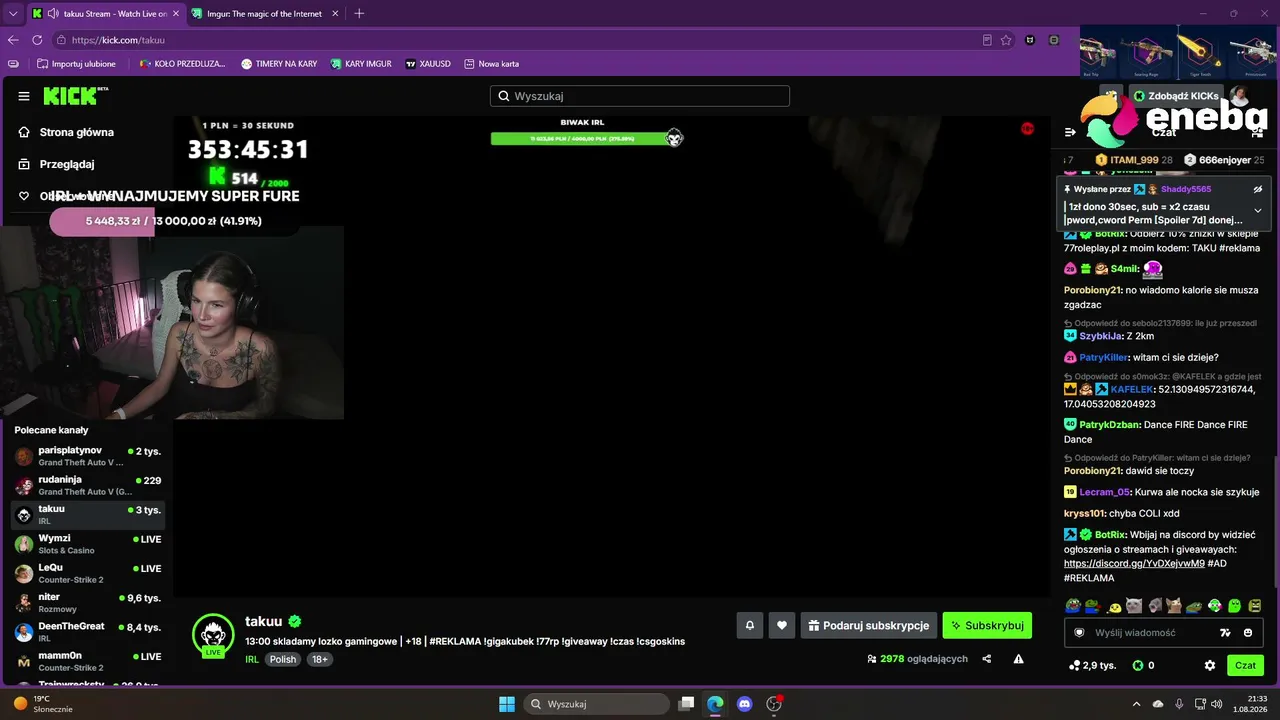The width and height of the screenshot is (1280, 720).
Task: Open KOŁO PRZEDŁUŻA bookmark
Action: (182, 64)
